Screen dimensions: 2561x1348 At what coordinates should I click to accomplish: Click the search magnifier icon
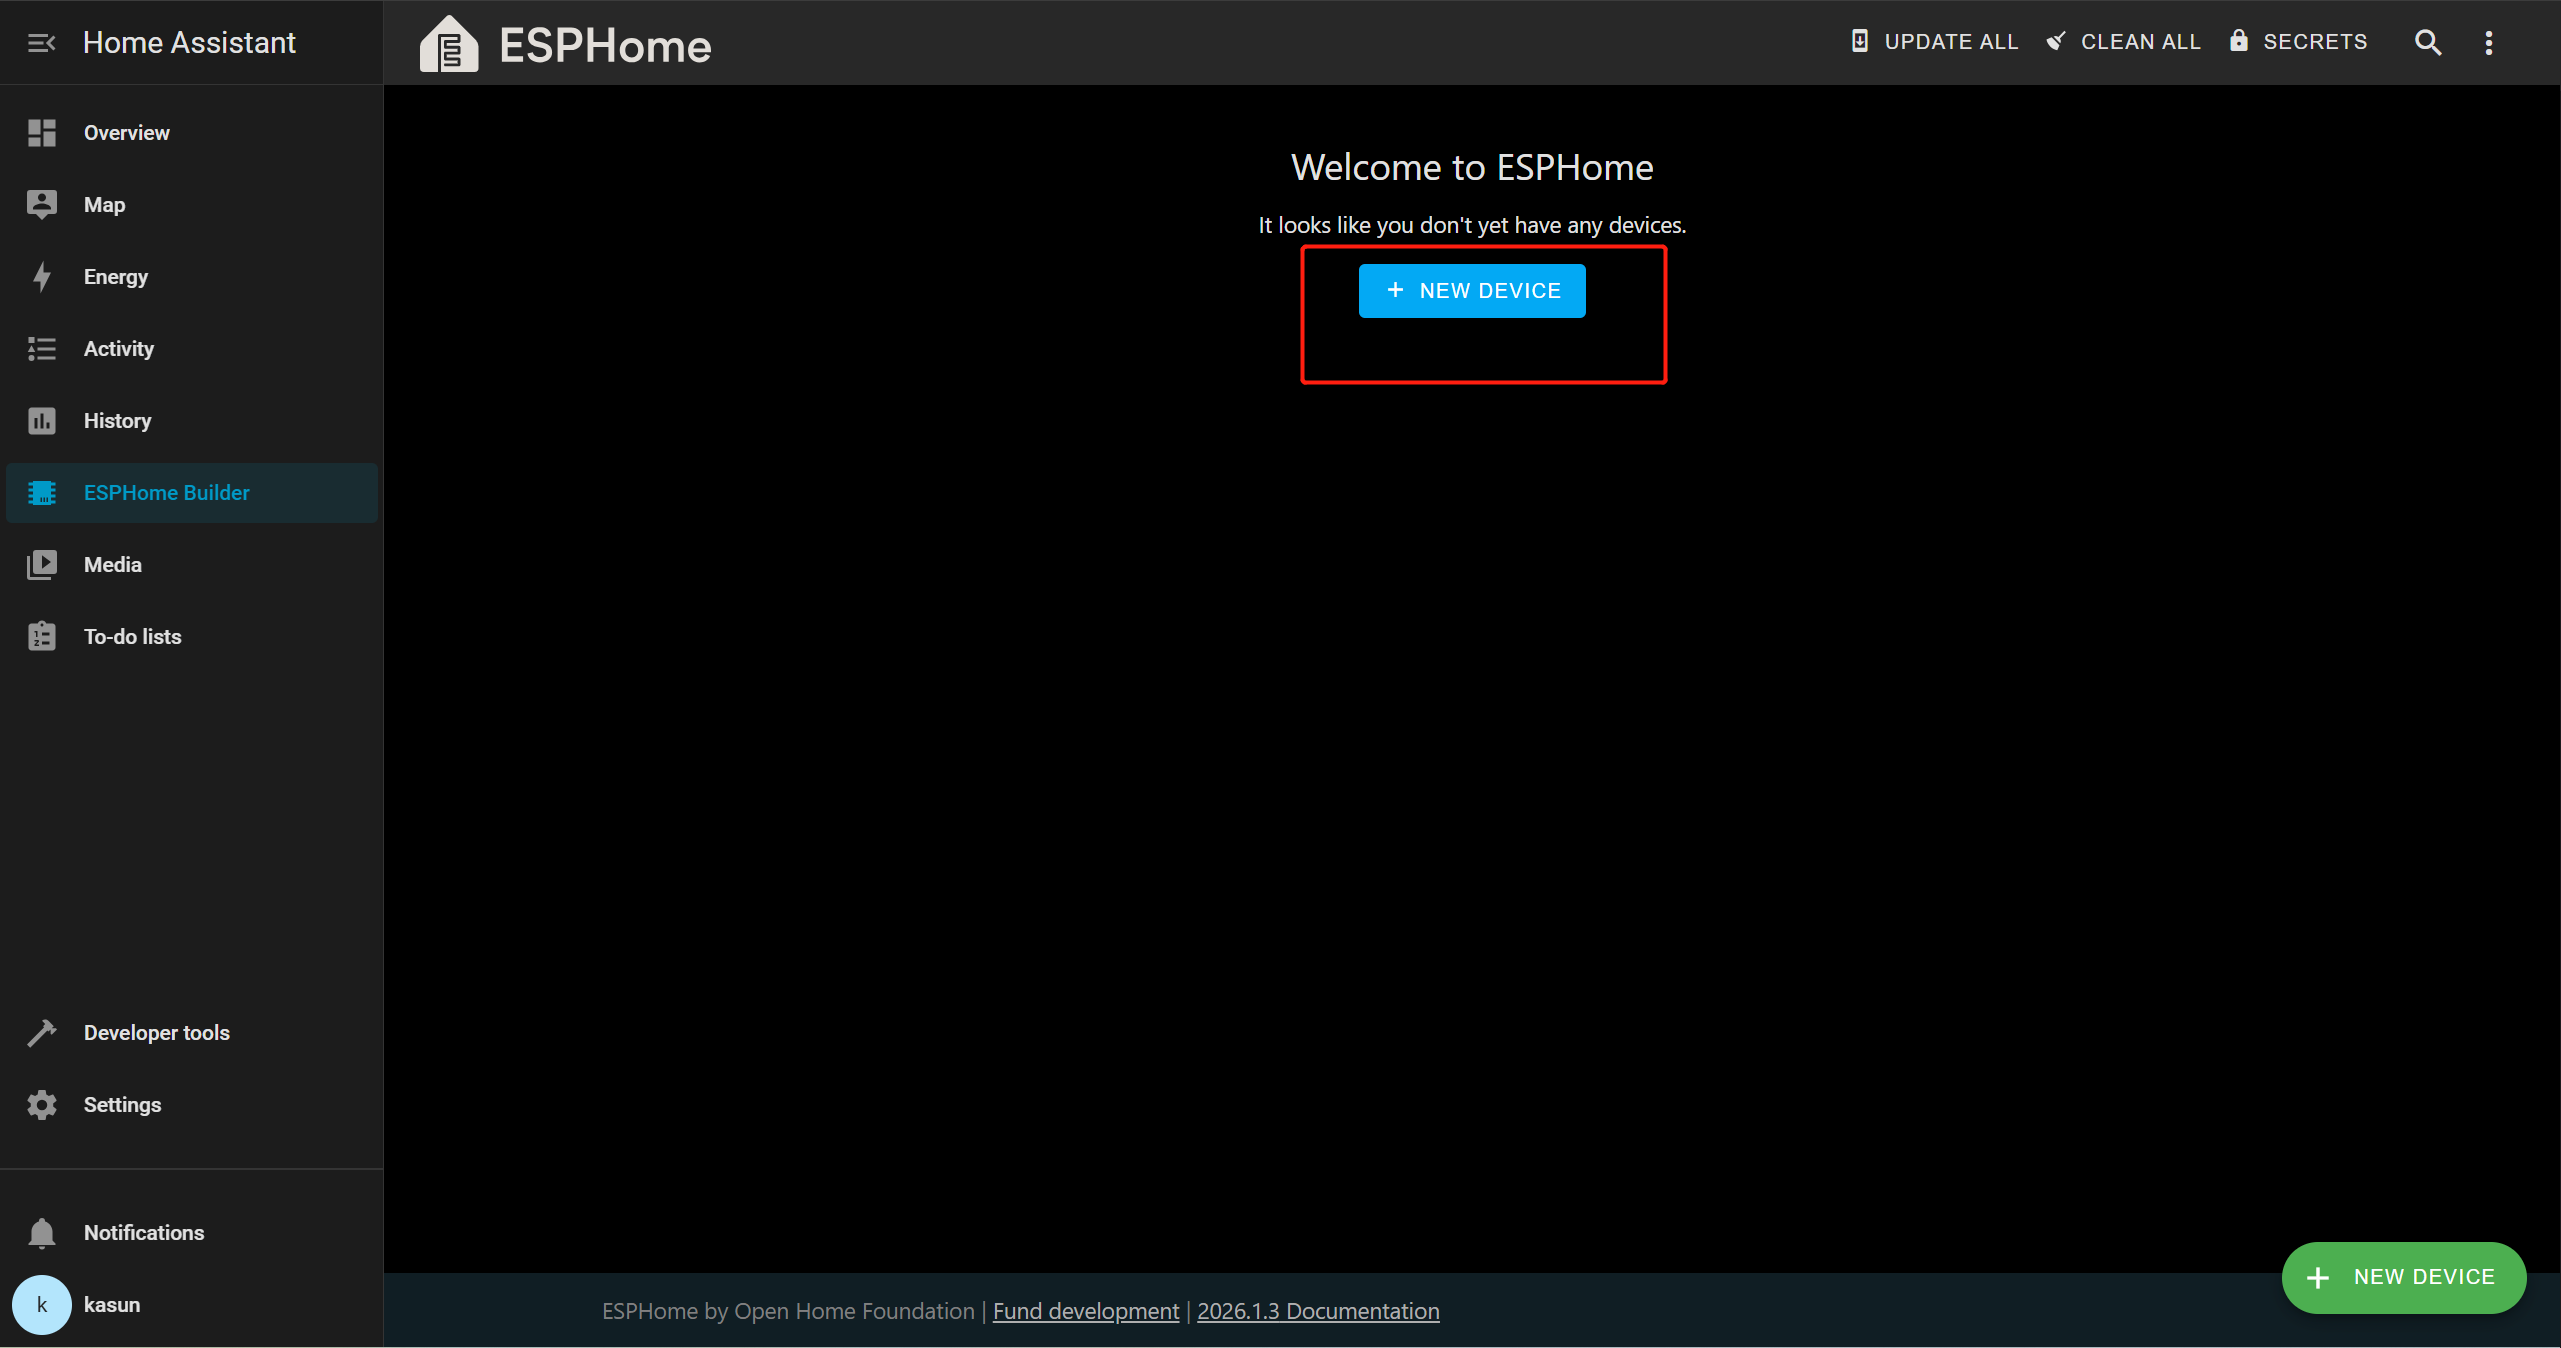[x=2427, y=42]
